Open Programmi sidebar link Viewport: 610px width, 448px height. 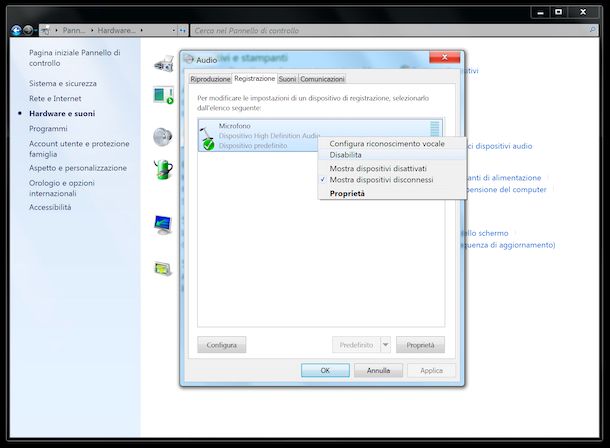[48, 128]
